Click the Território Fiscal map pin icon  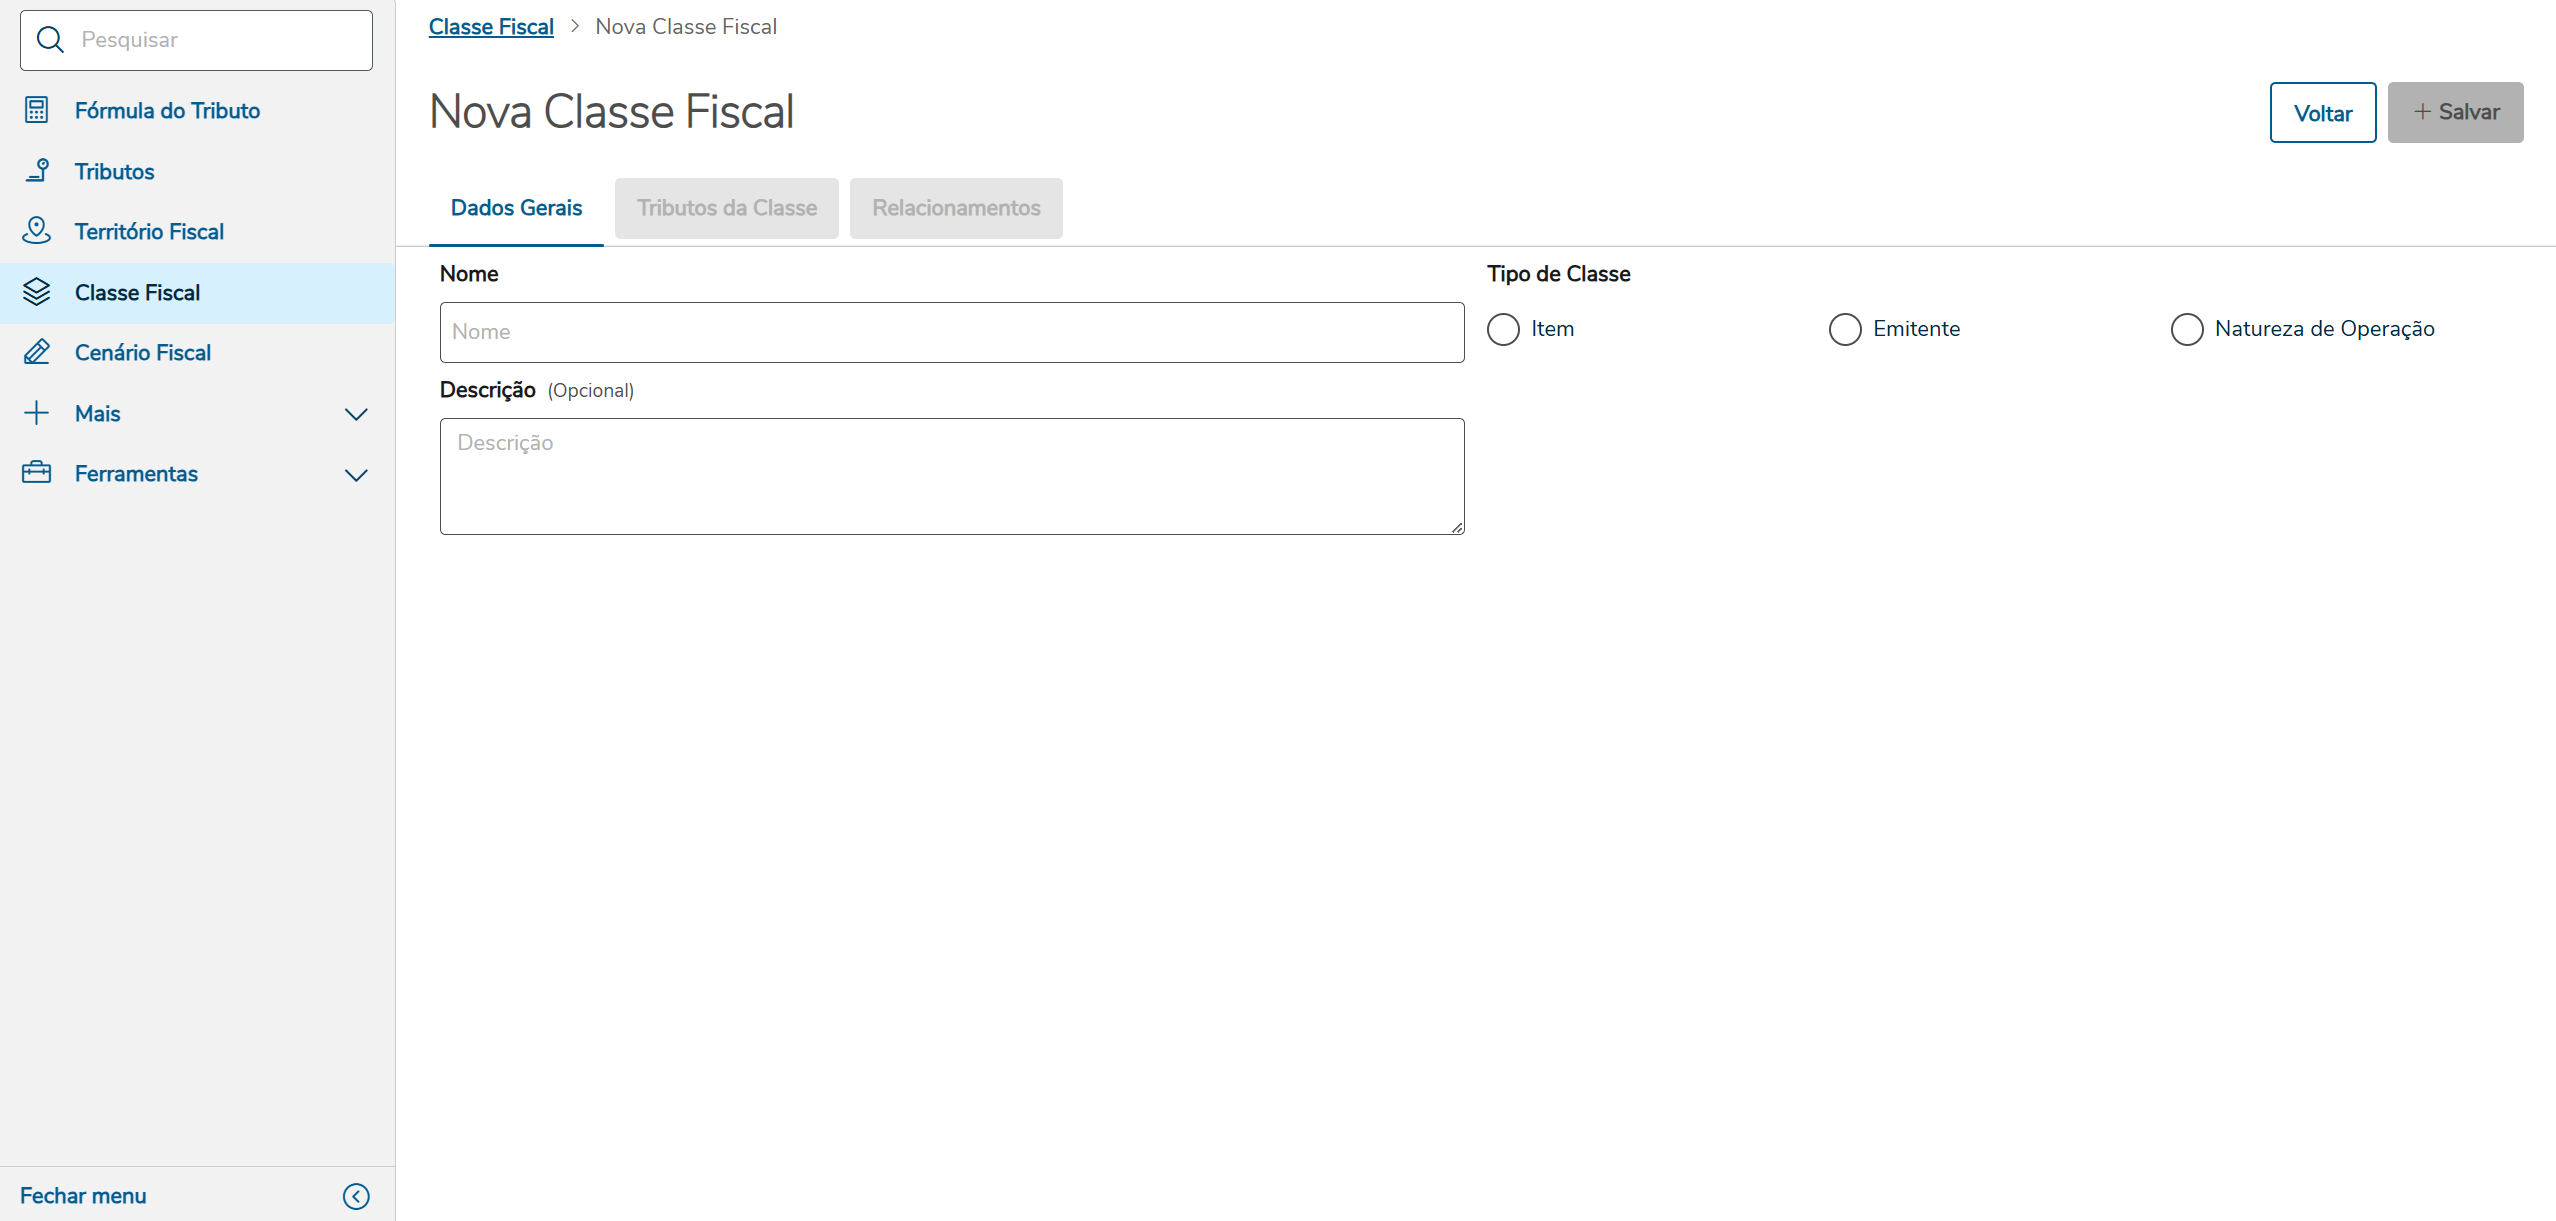[x=37, y=231]
